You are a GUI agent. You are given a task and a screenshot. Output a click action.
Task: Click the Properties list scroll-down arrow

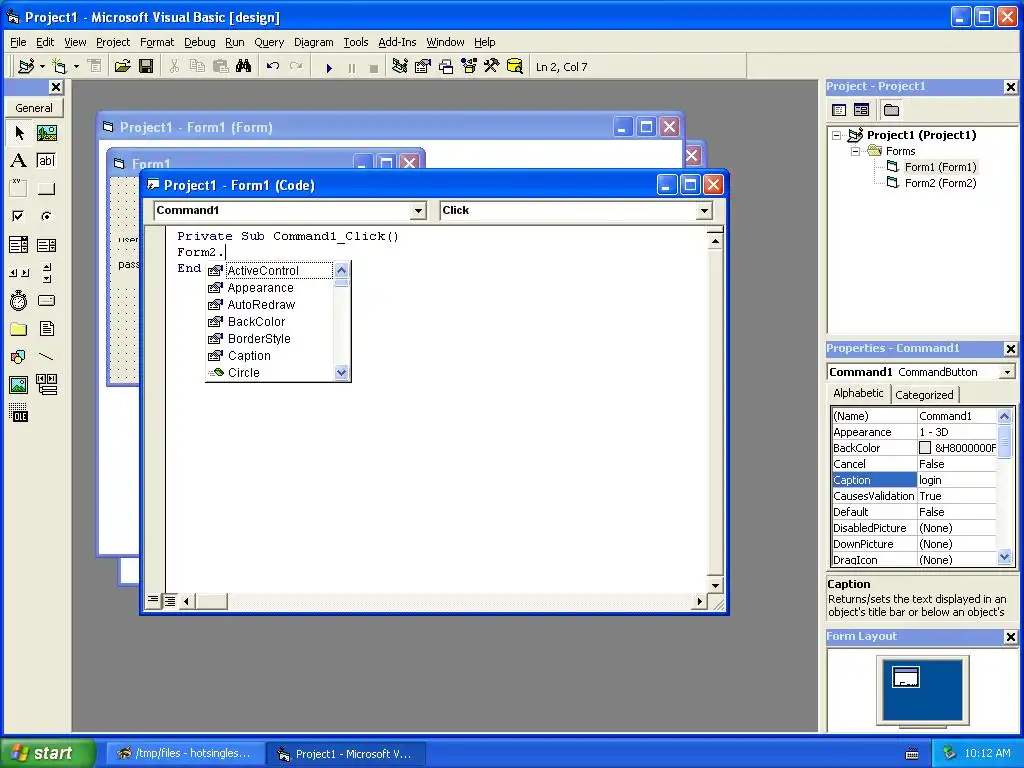[1004, 557]
